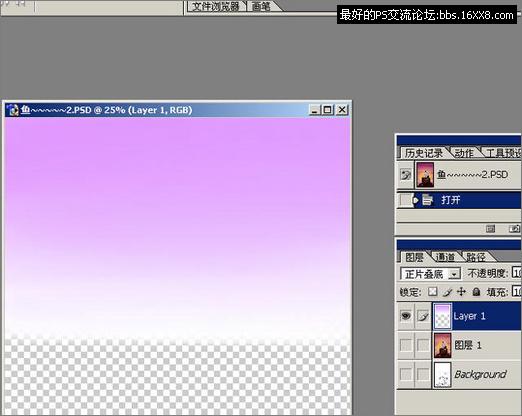Switch to the 动作 actions tab
Screen dimensions: 522x416
pyautogui.click(x=464, y=153)
